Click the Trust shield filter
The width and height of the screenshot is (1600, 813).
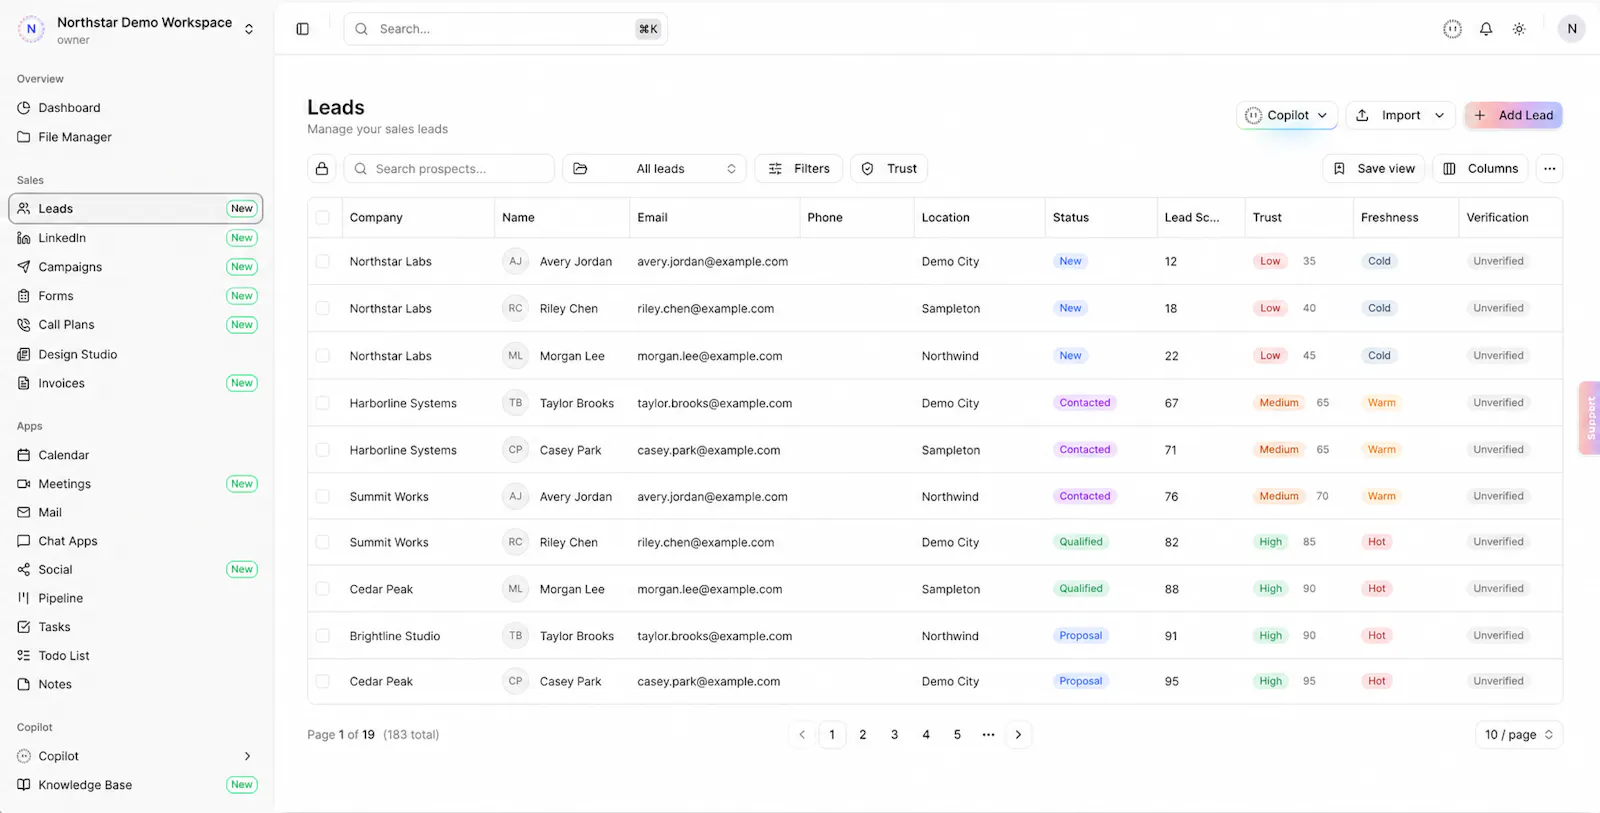889,169
